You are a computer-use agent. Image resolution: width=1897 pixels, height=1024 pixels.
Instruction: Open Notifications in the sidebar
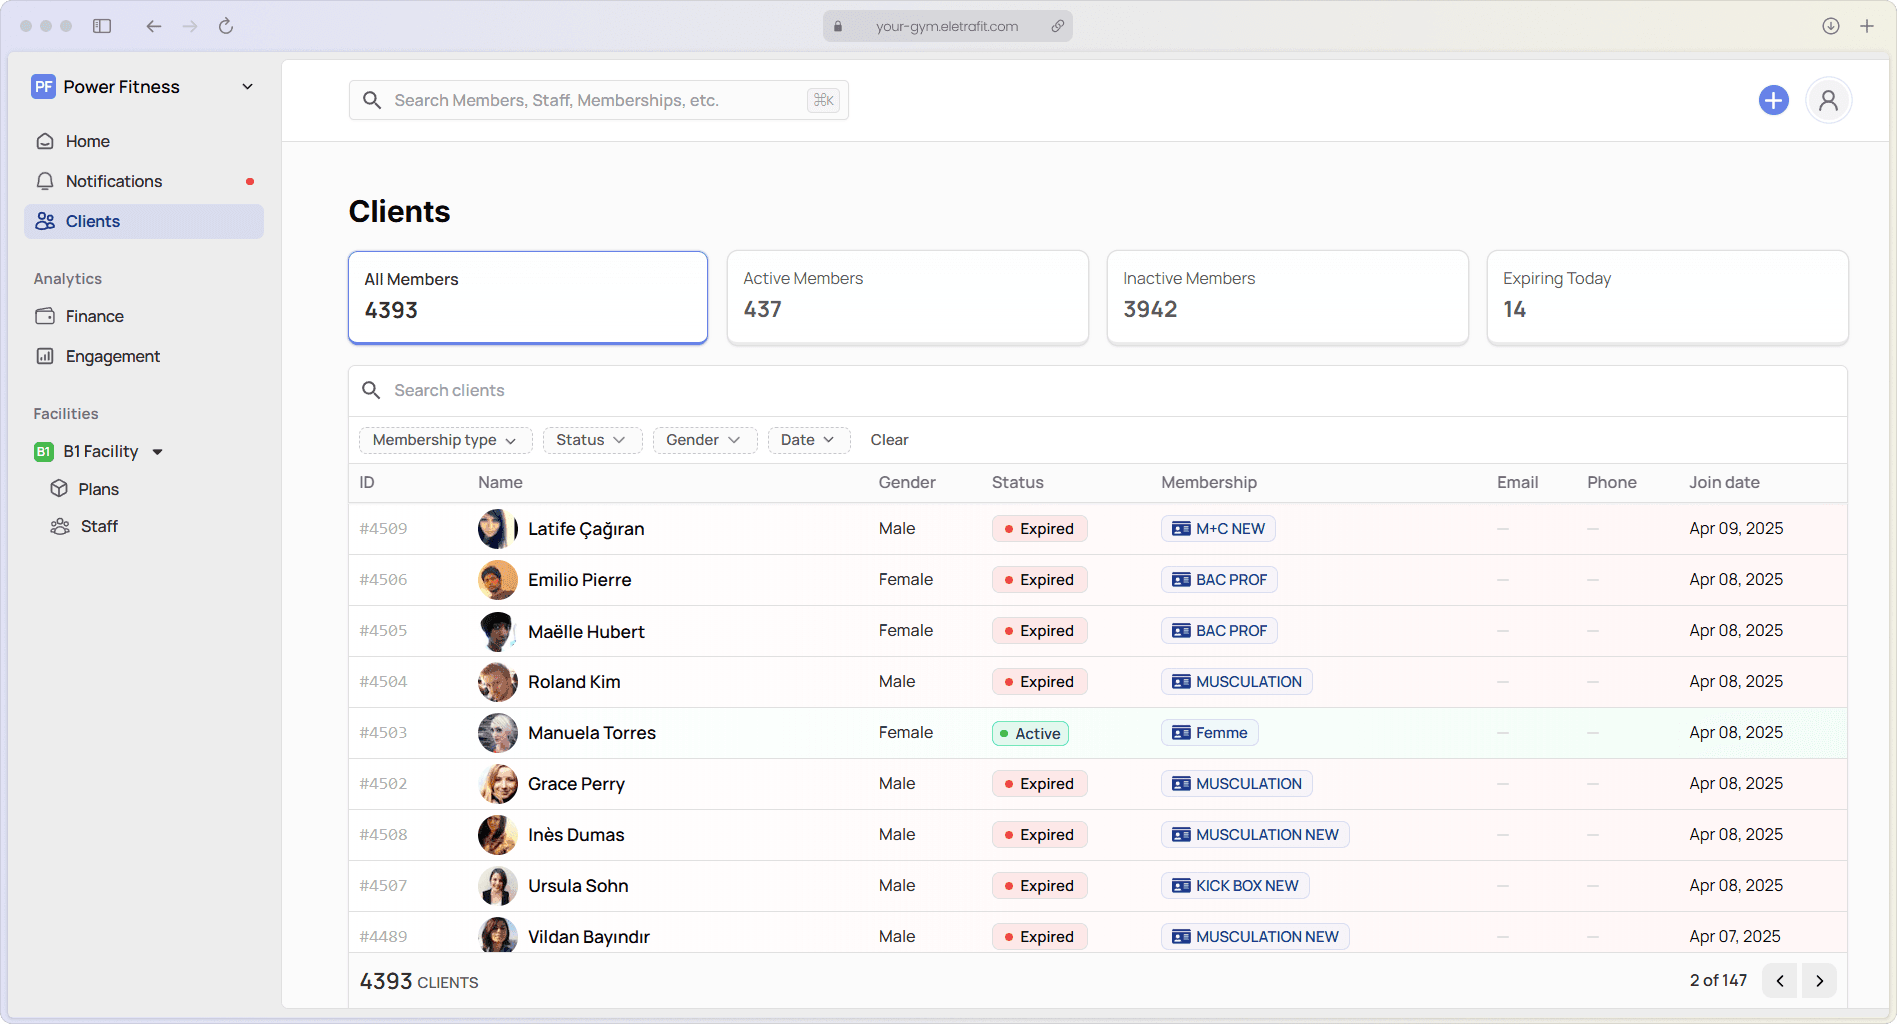tap(114, 181)
